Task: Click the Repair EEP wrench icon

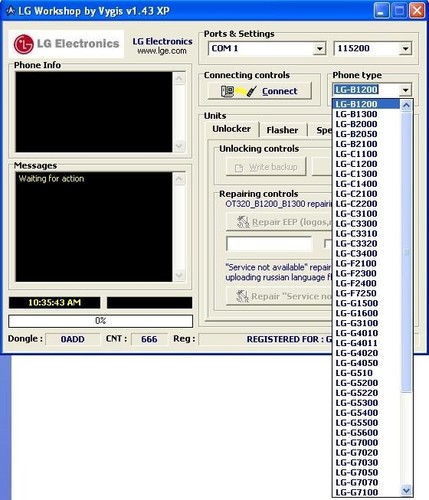Action: click(243, 222)
